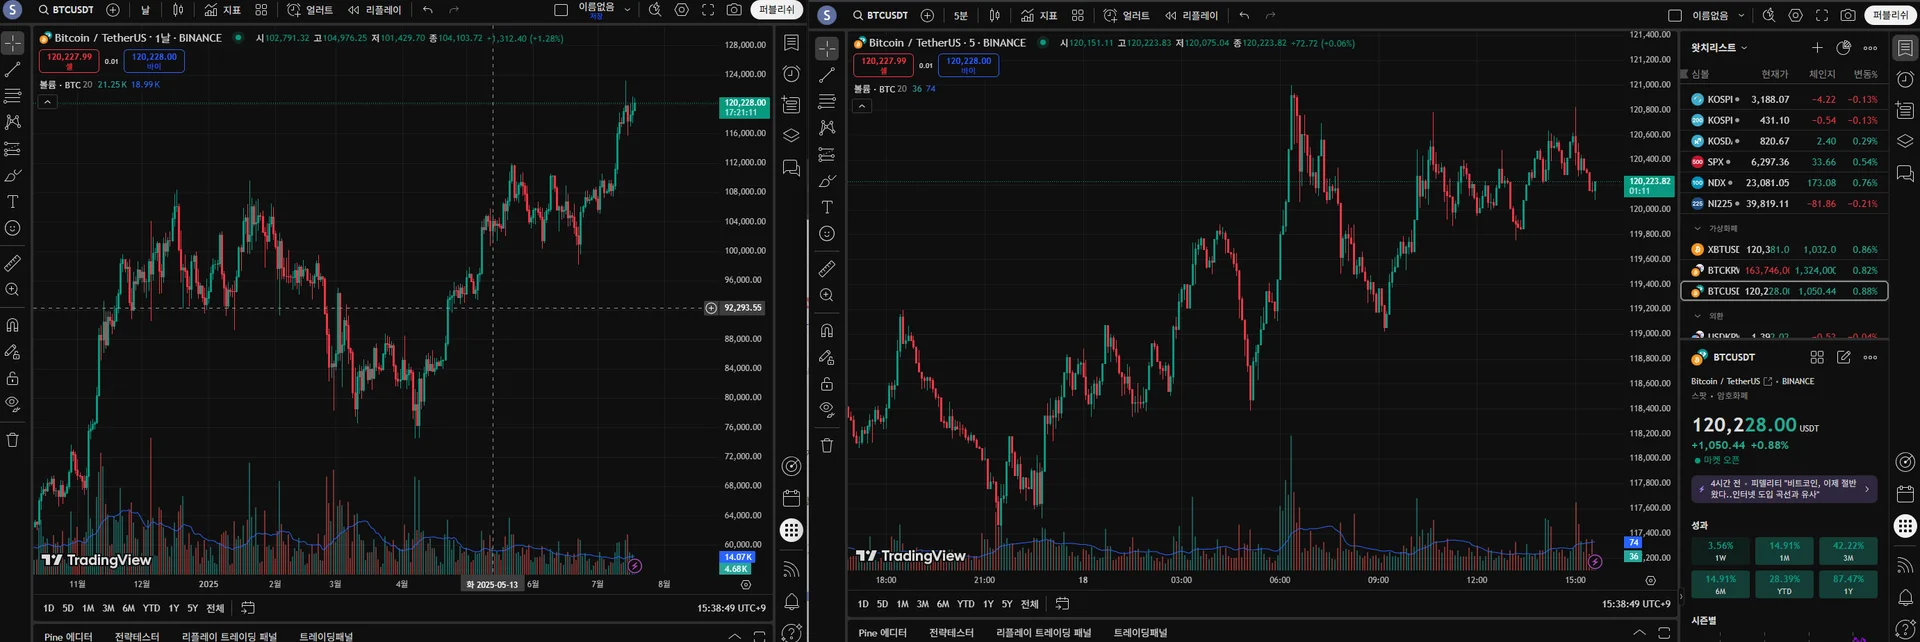Toggle lock all drawings in the left window
This screenshot has height=642, width=1920.
(13, 378)
